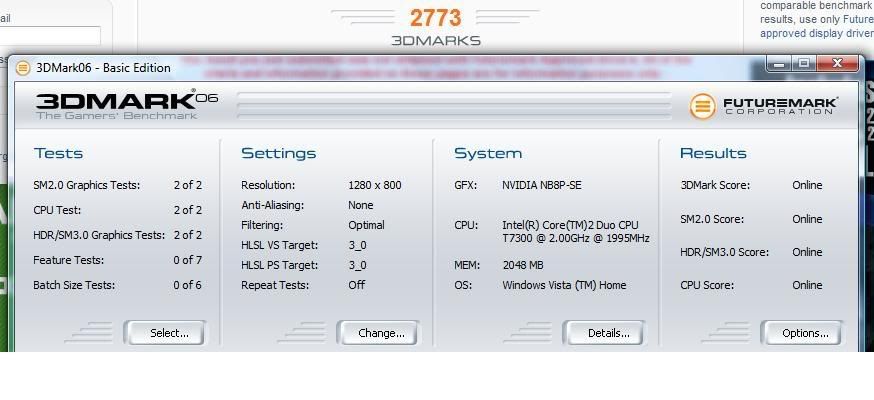Click the 2048 MB memory value
This screenshot has width=874, height=400.
(x=523, y=266)
